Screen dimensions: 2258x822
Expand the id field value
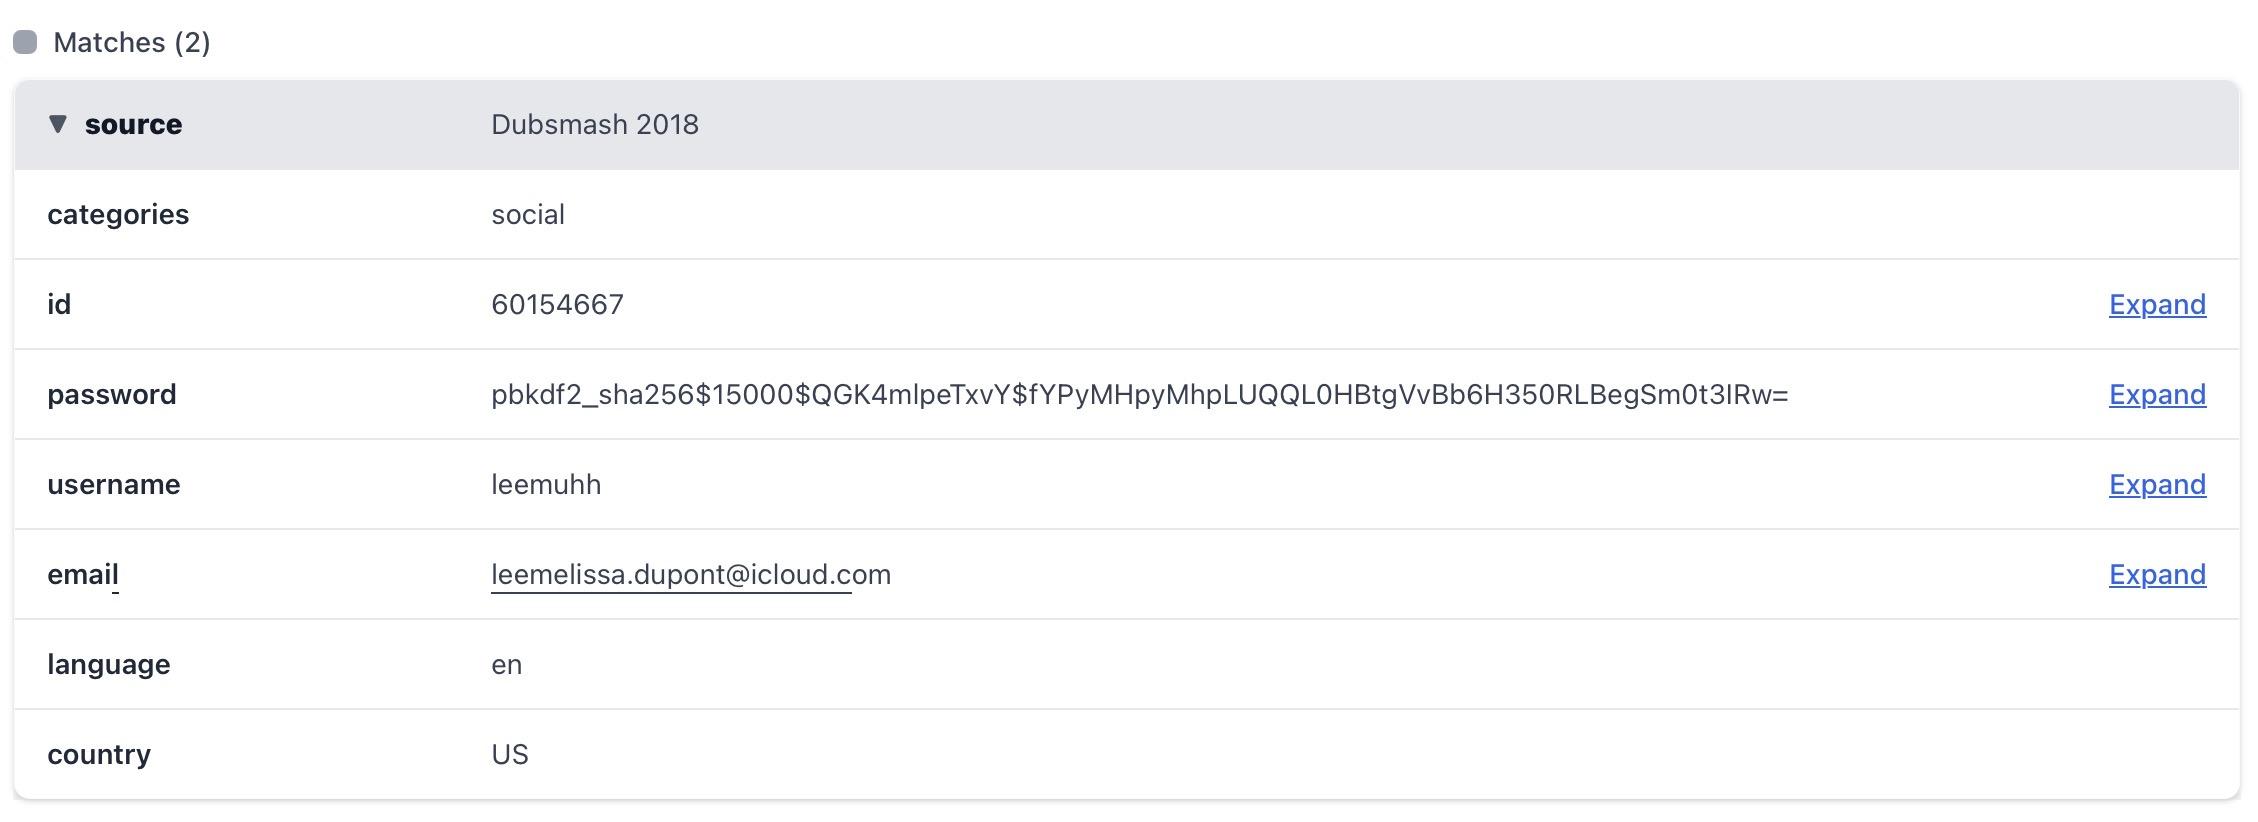(x=2156, y=304)
